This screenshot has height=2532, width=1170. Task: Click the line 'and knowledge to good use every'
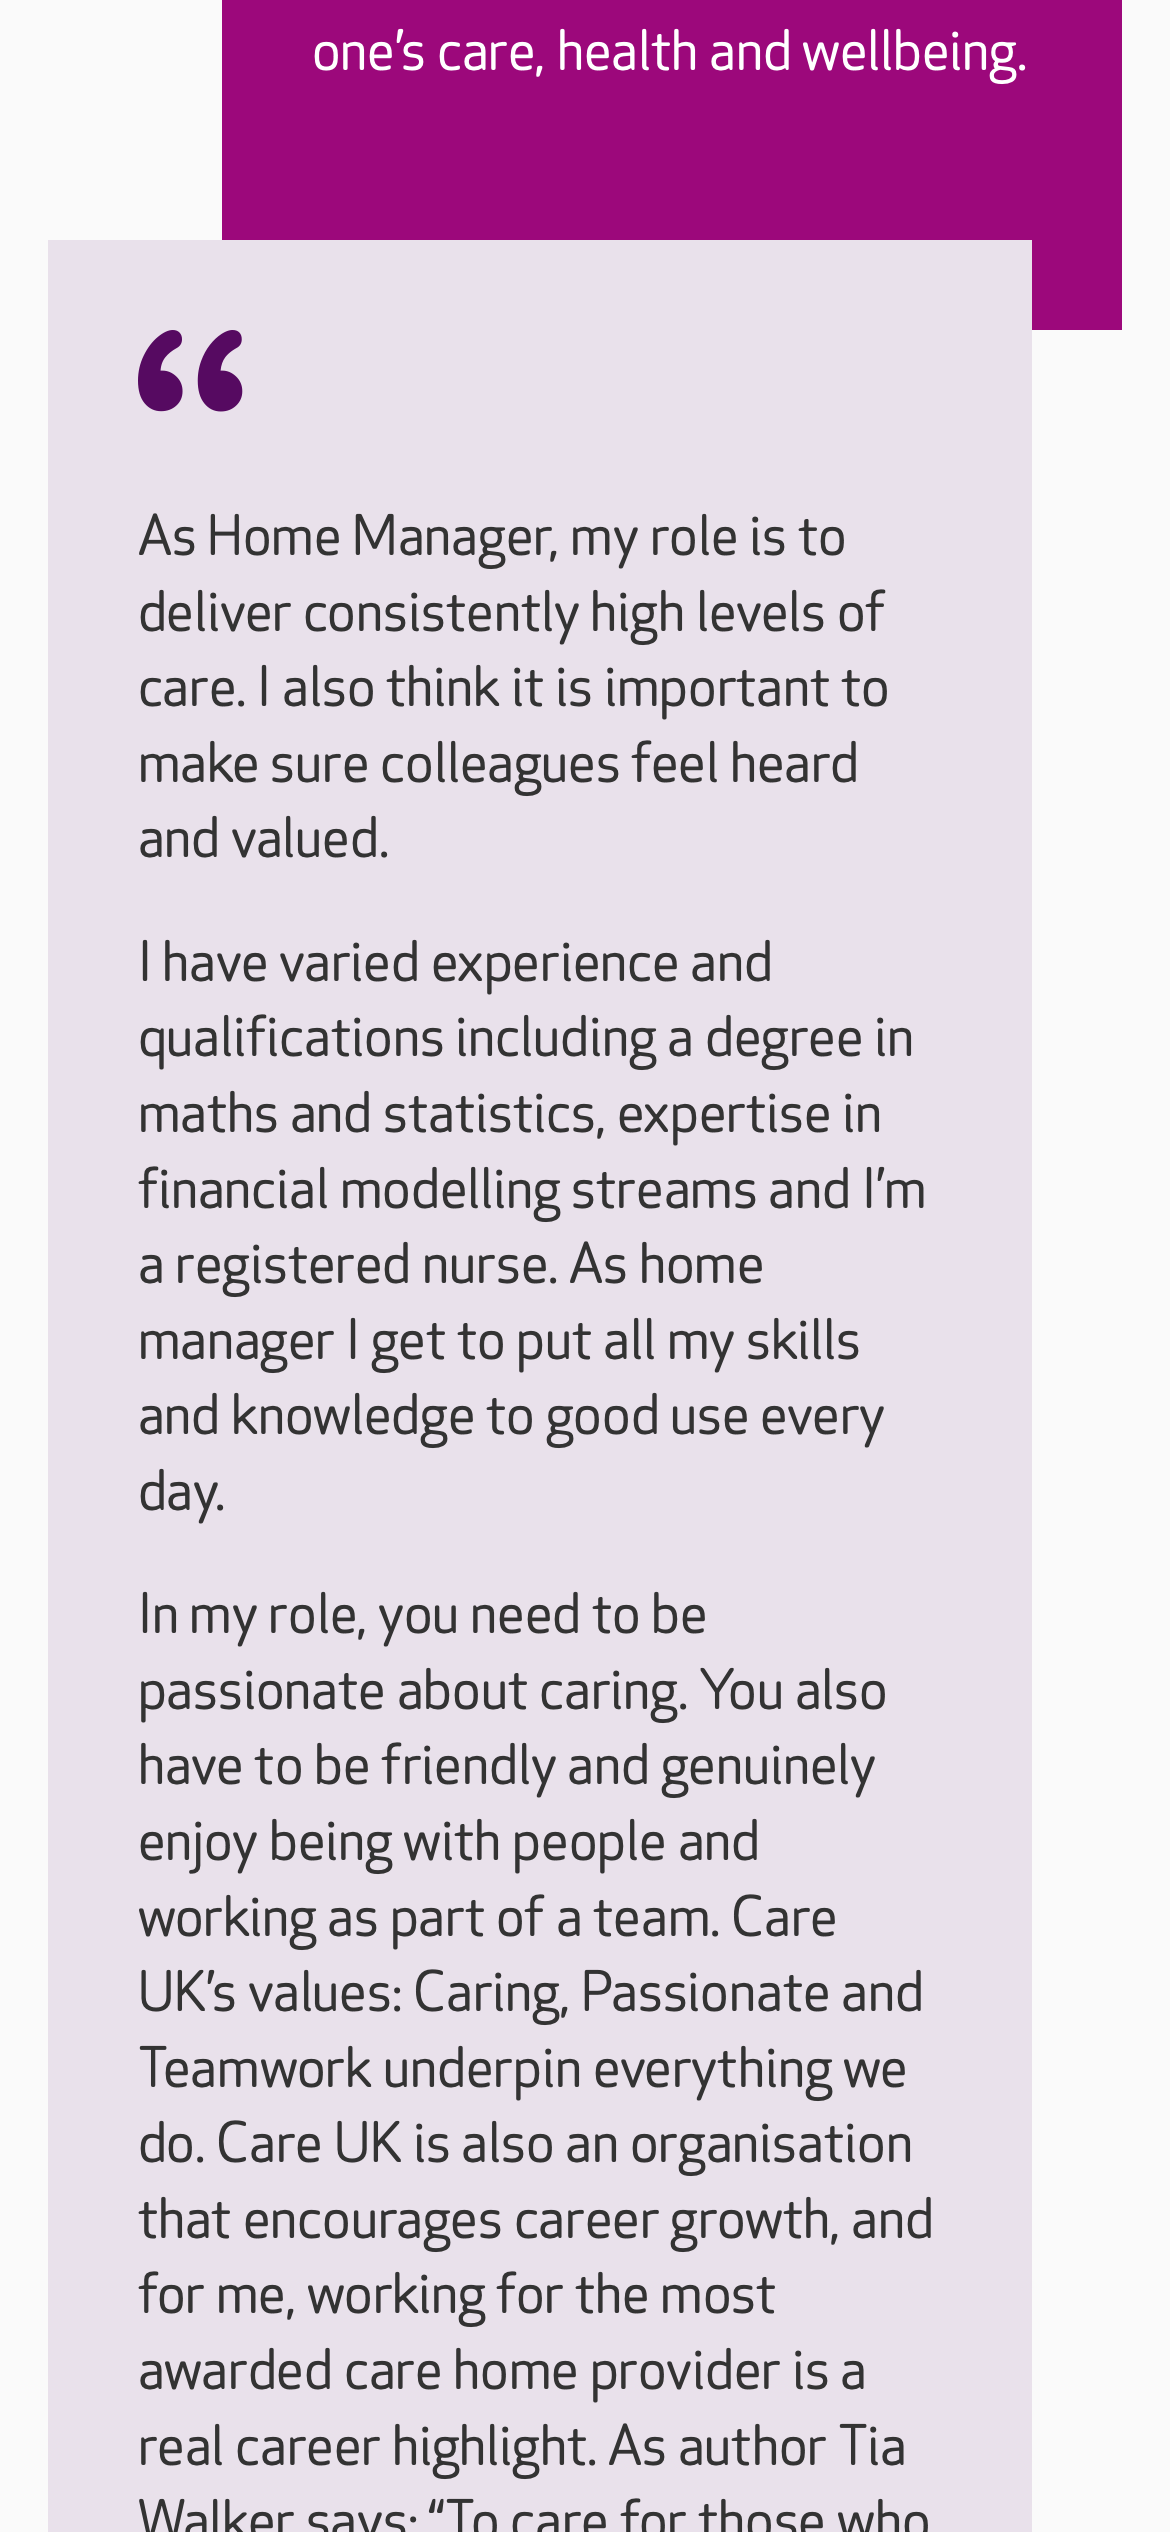click(x=511, y=1417)
